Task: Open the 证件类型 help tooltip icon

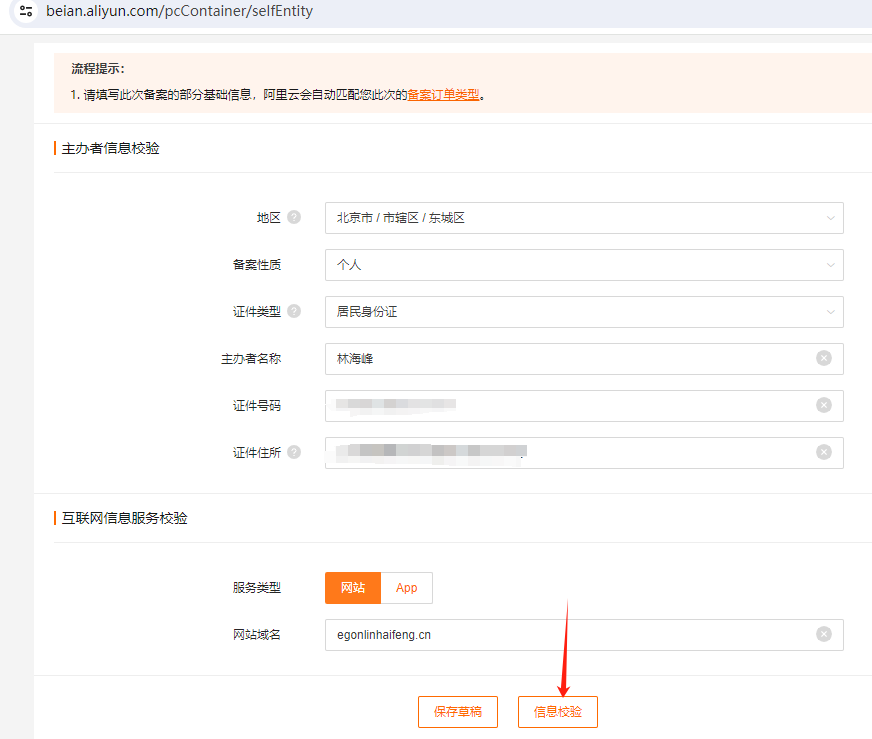Action: 293,311
